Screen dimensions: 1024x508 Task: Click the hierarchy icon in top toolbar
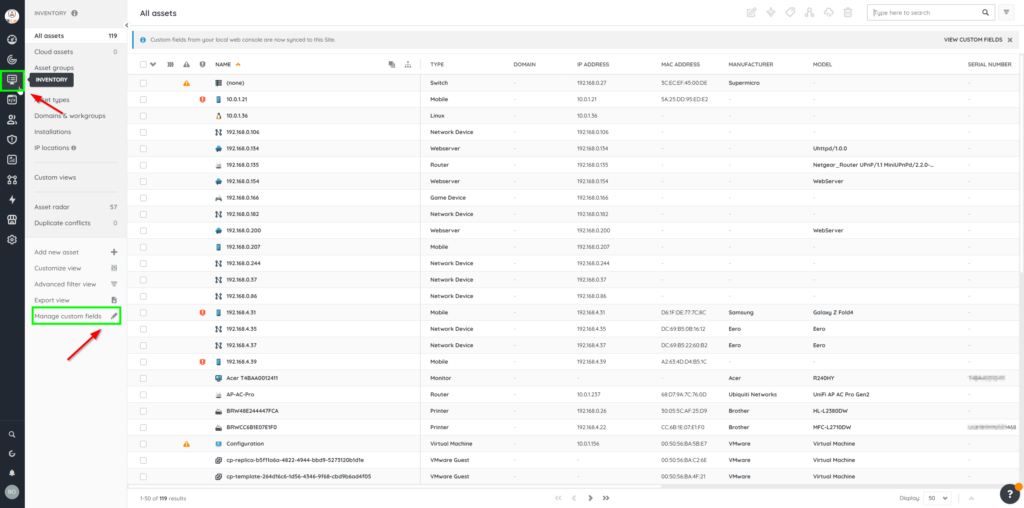point(809,12)
